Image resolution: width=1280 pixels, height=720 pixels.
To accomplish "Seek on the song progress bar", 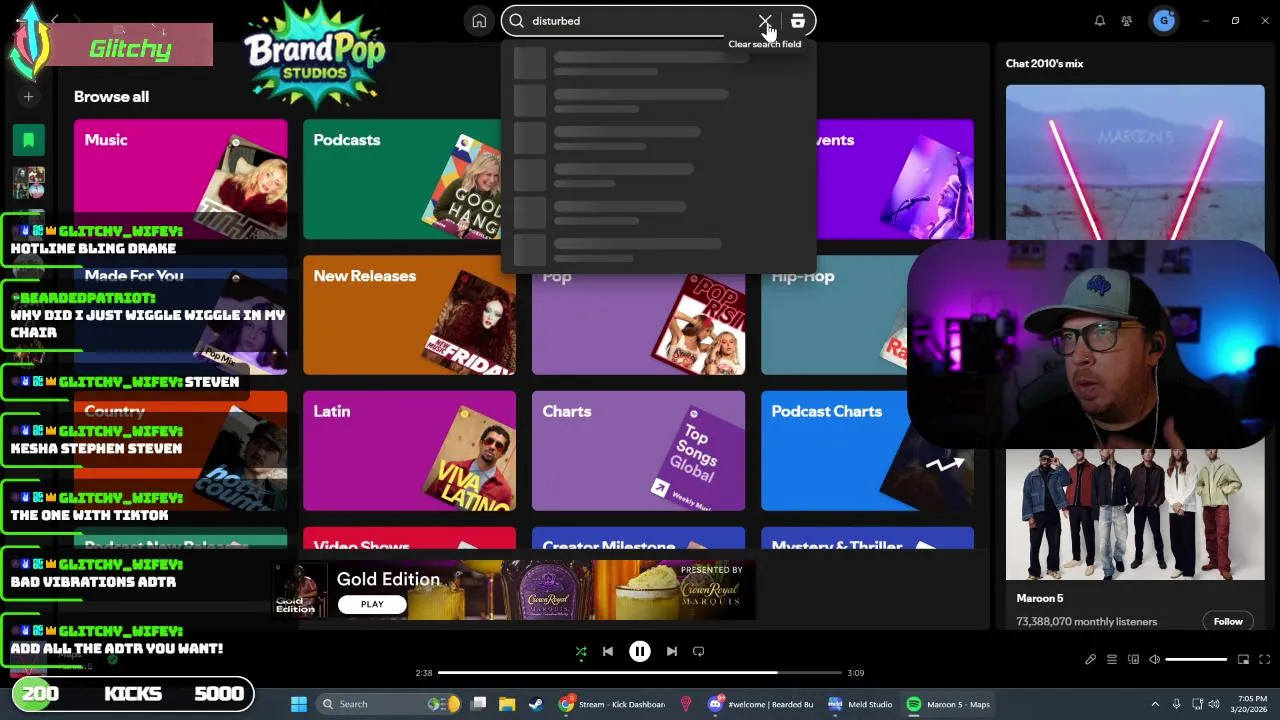I will [640, 673].
